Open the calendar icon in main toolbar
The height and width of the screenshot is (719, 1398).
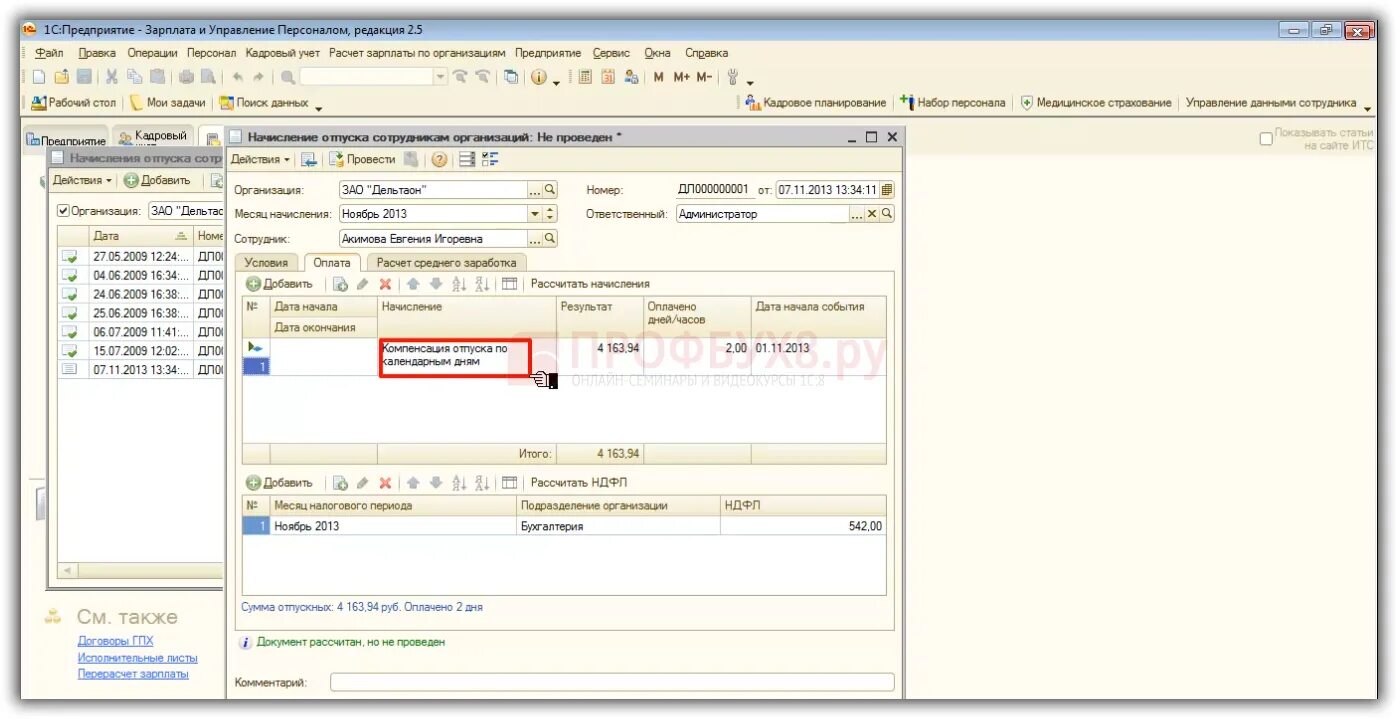coord(608,77)
